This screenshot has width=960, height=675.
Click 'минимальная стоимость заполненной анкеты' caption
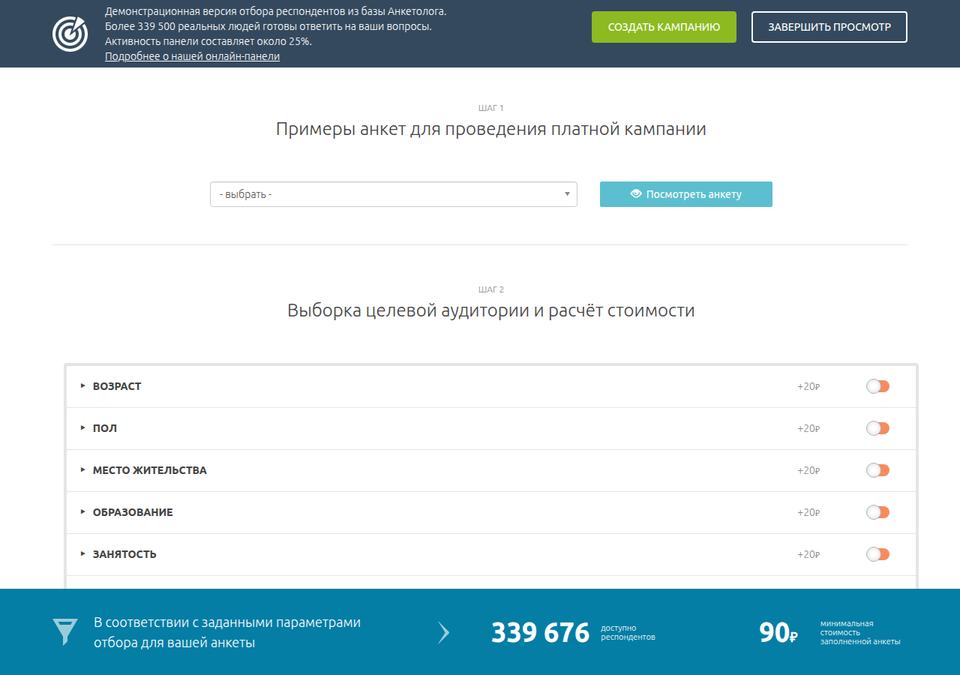[x=860, y=633]
